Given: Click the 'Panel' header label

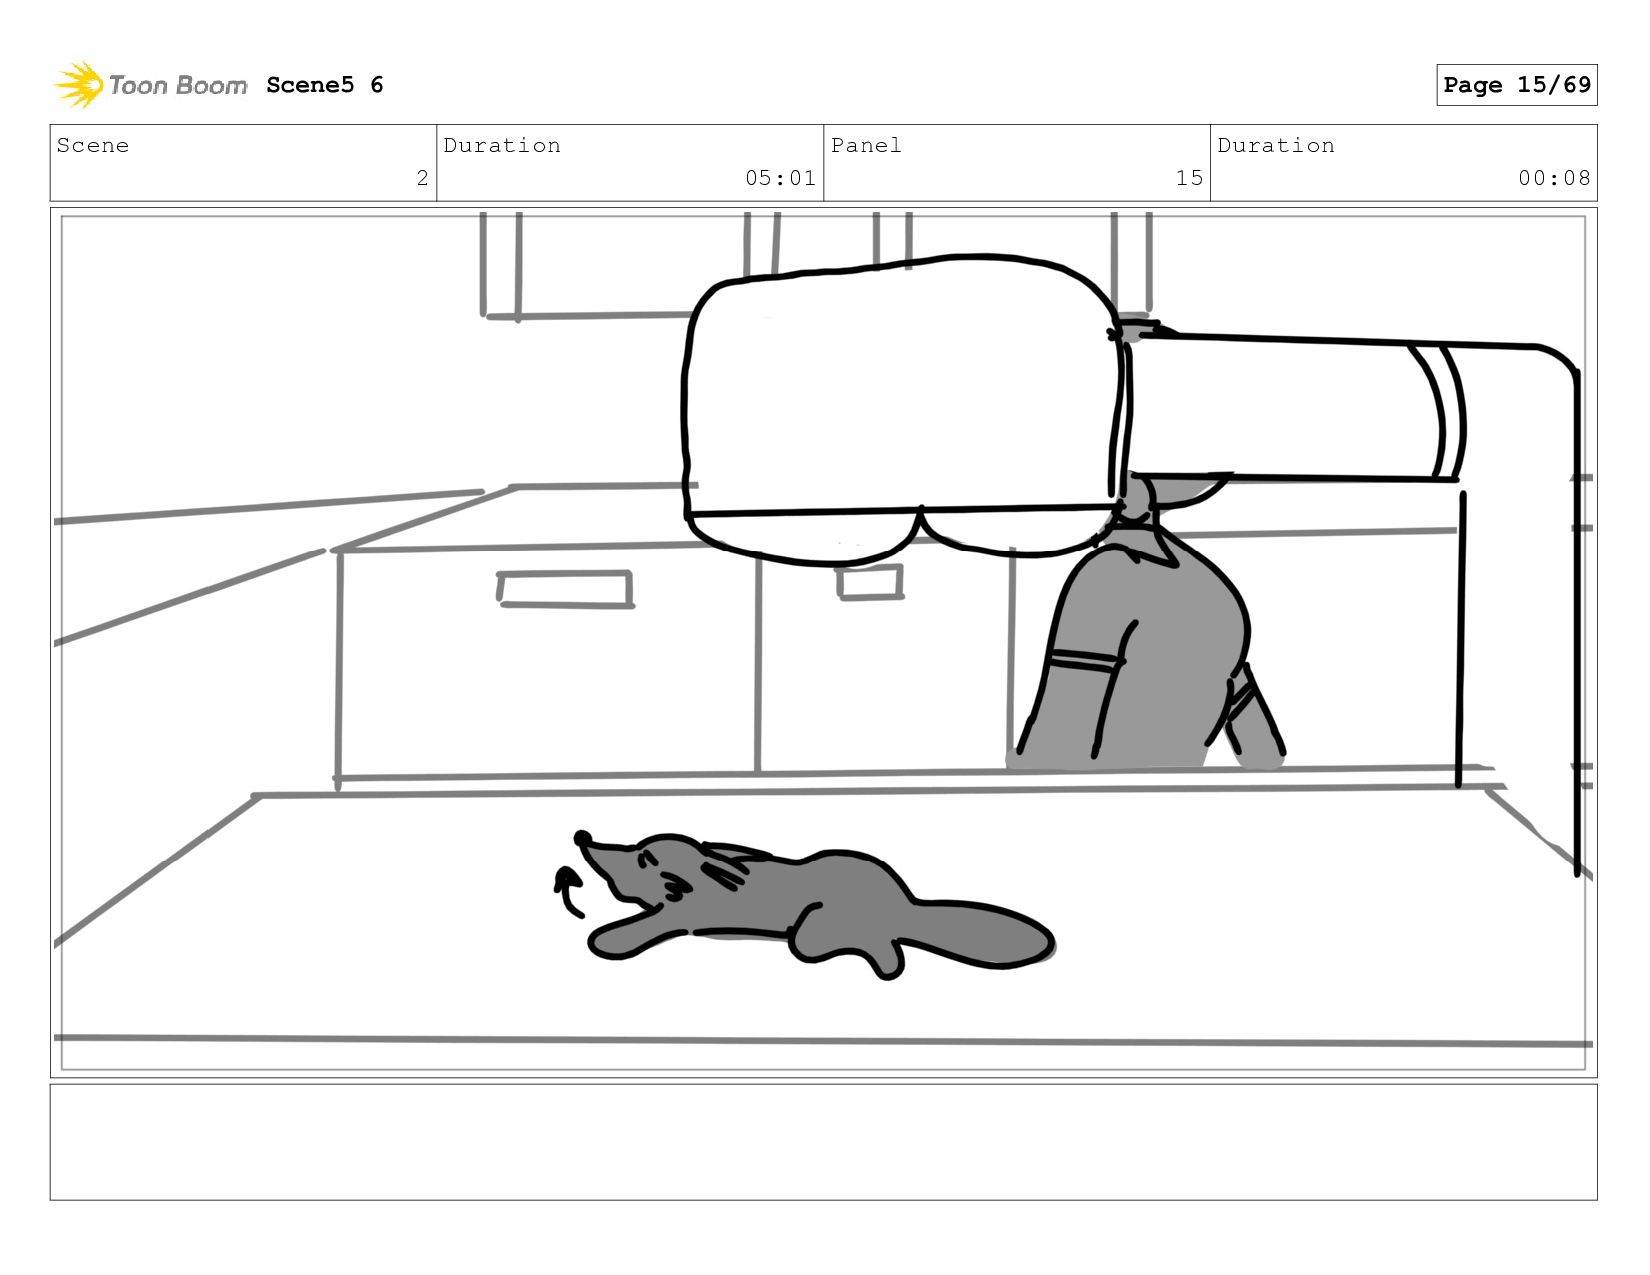Looking at the screenshot, I should click(866, 145).
